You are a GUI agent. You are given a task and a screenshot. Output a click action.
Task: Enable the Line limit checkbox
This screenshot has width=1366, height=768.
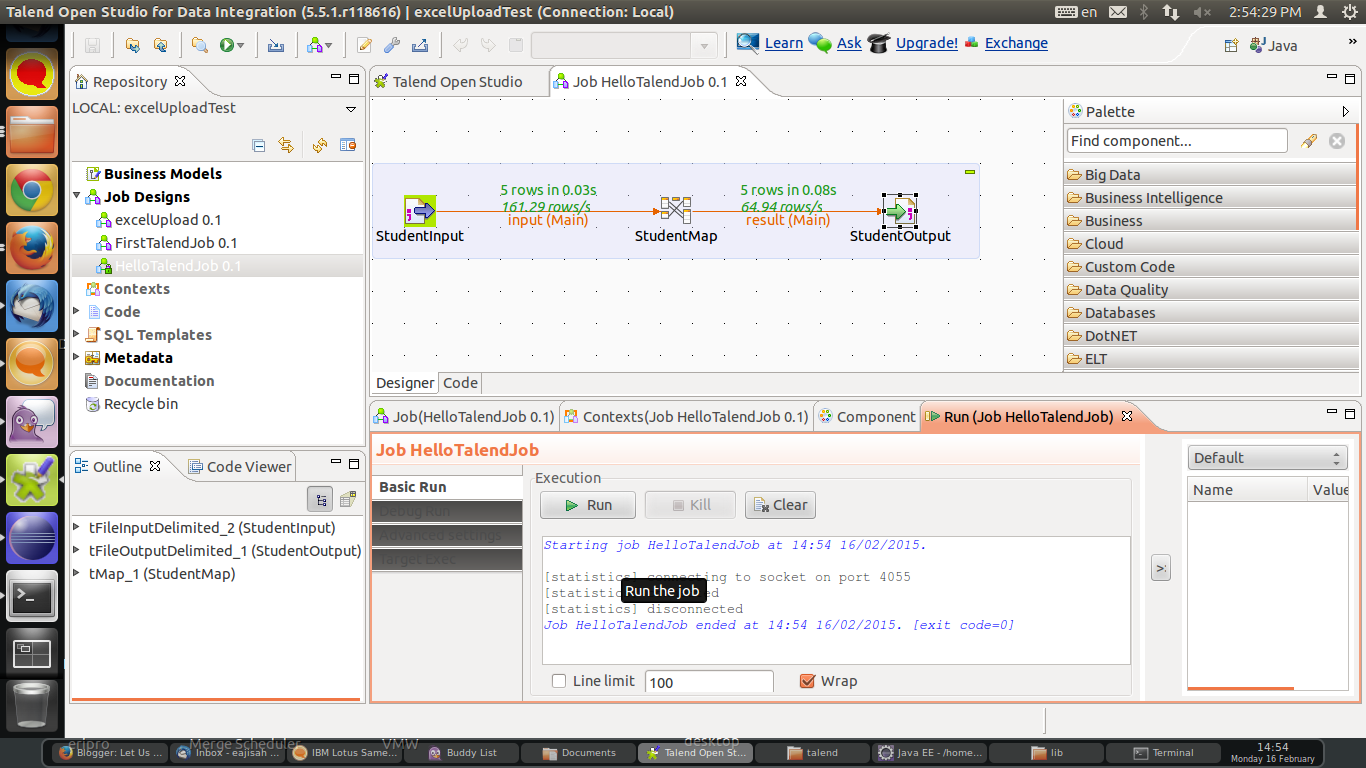click(559, 681)
